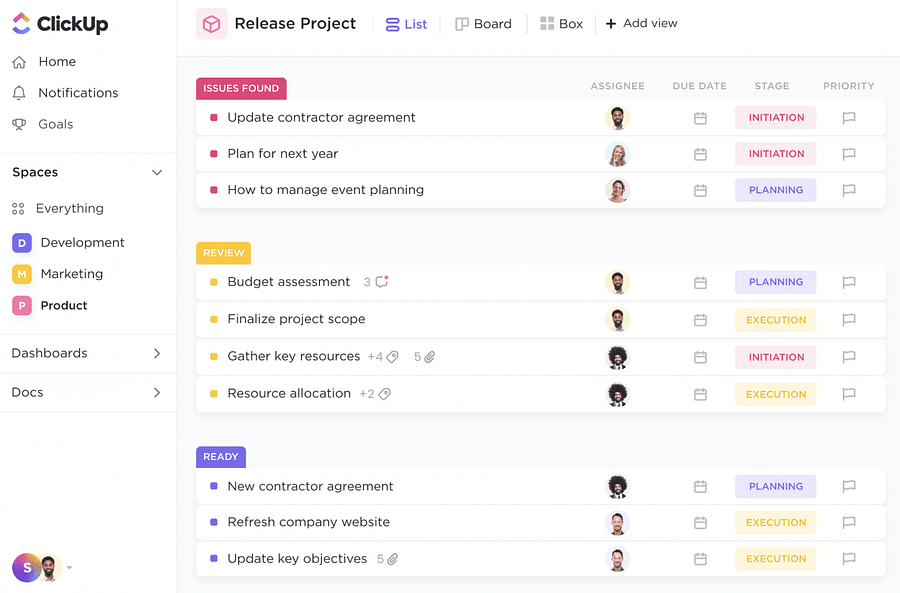Open the user profile dropdown arrow
The width and height of the screenshot is (900, 593).
click(x=69, y=568)
